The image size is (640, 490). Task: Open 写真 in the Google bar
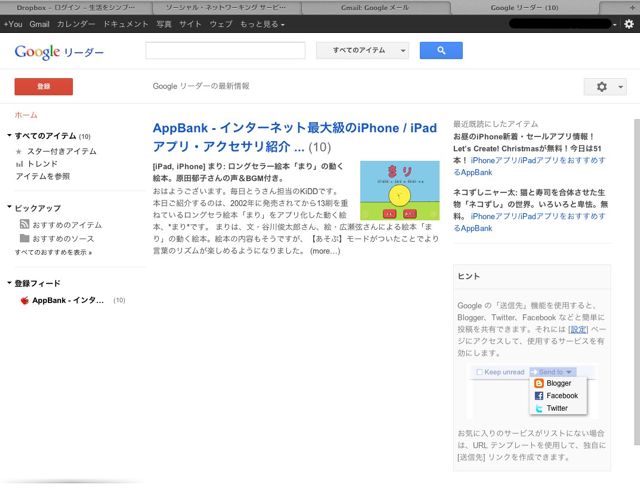tap(164, 24)
